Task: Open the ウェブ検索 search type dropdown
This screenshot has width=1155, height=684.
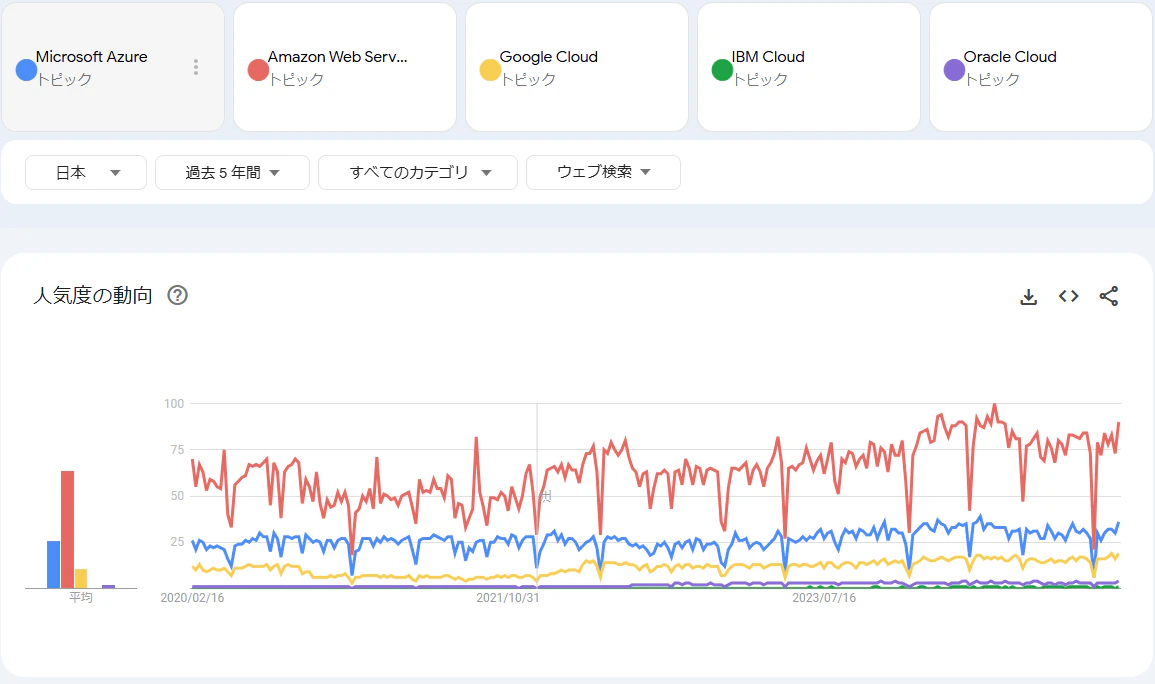Action: point(603,172)
